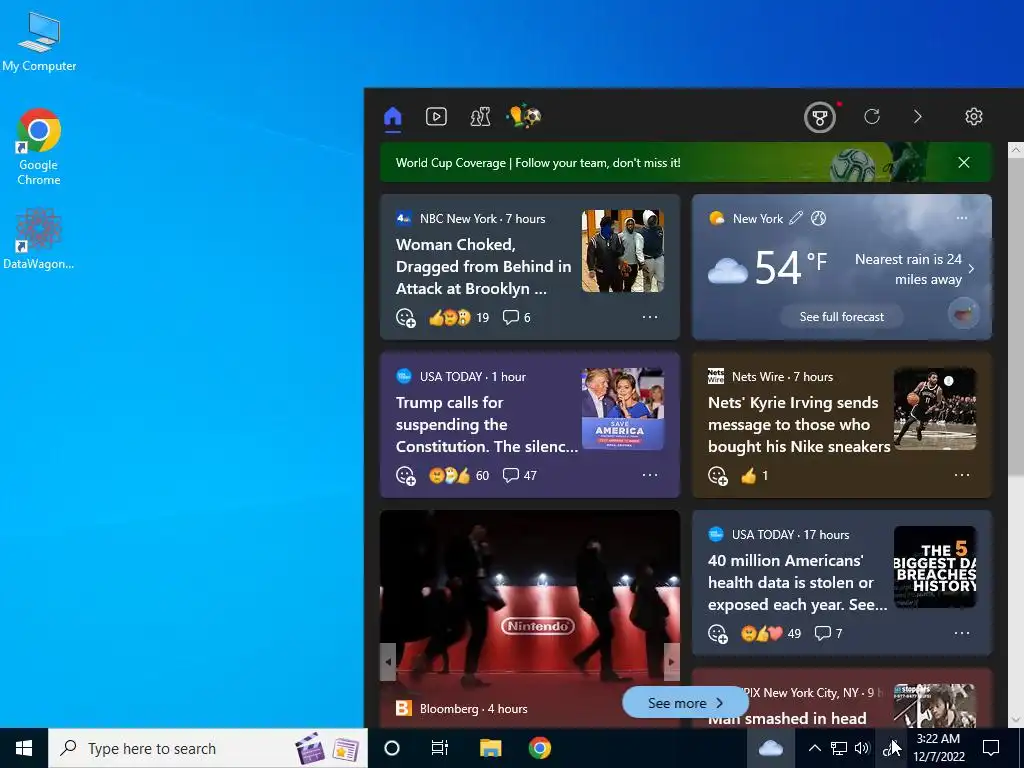The image size is (1024, 768).
Task: Expand the nearest rain details chevron
Action: (x=972, y=268)
